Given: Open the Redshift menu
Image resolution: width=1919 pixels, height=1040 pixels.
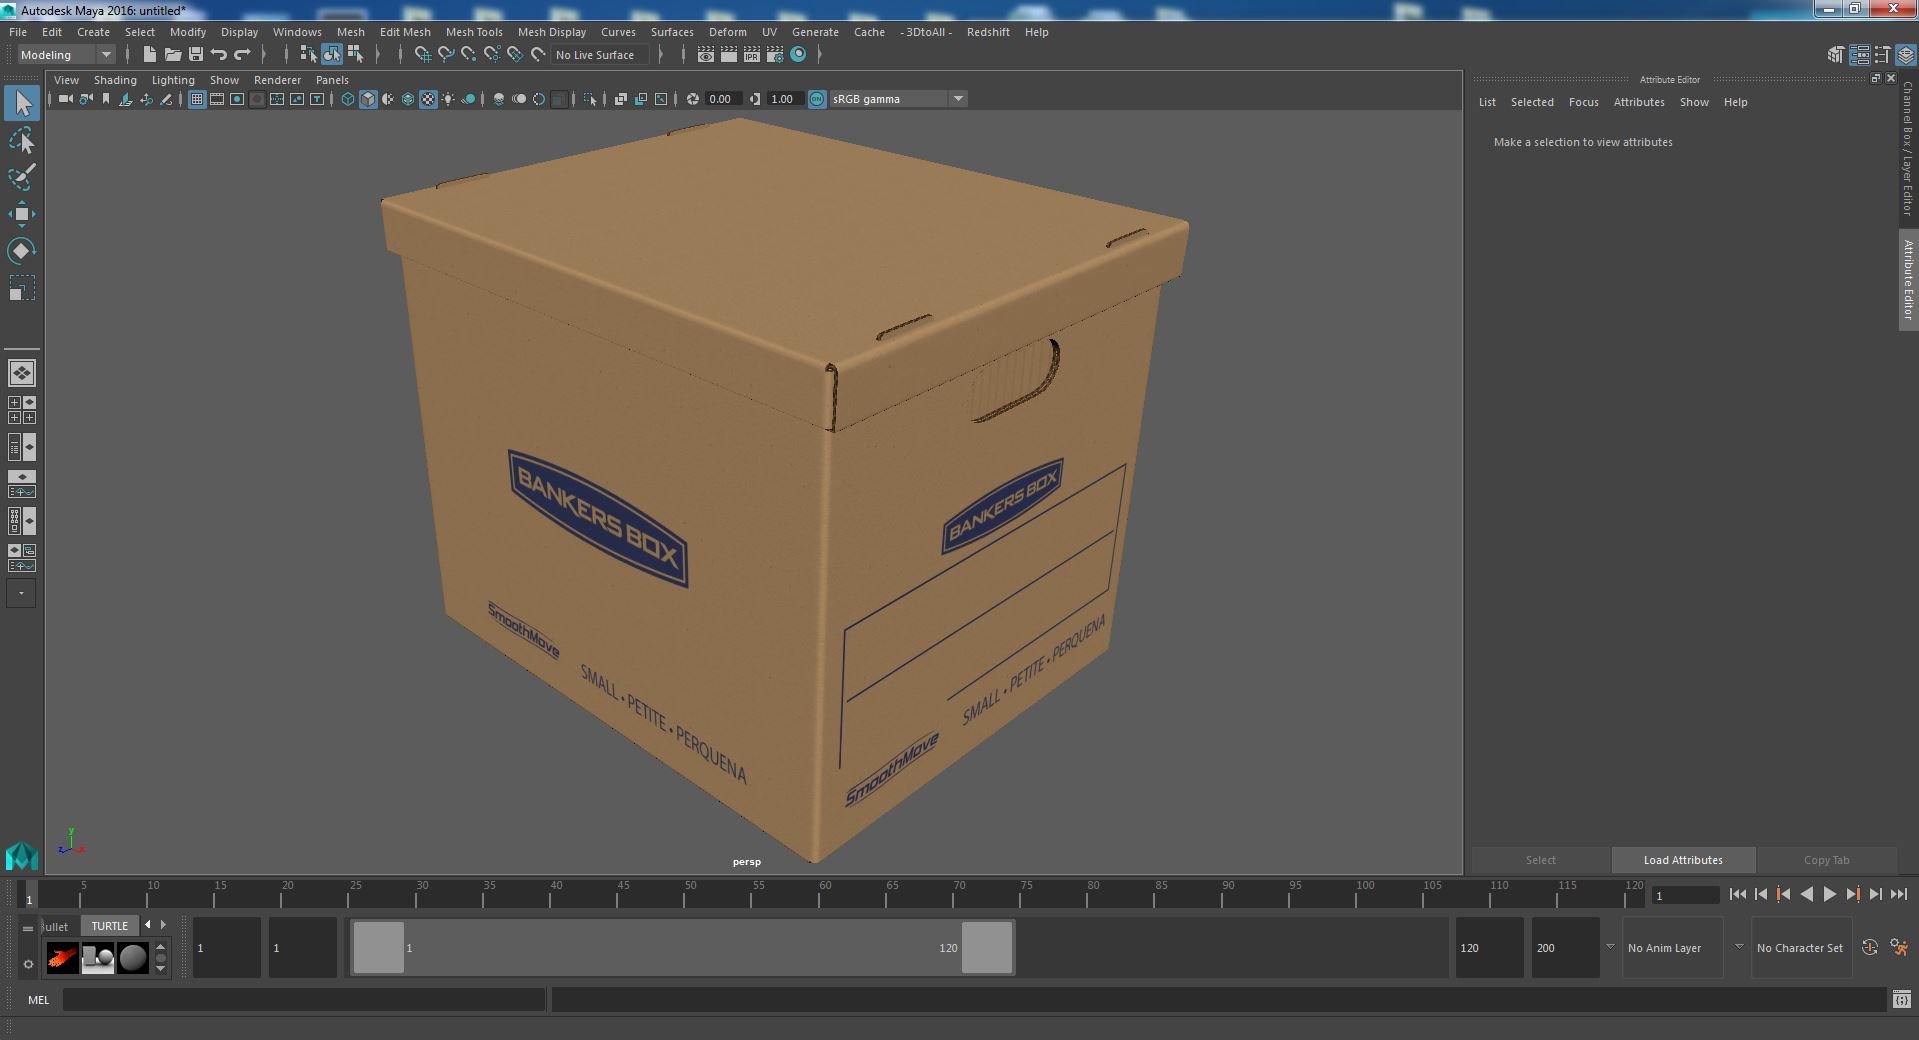Looking at the screenshot, I should (x=988, y=32).
